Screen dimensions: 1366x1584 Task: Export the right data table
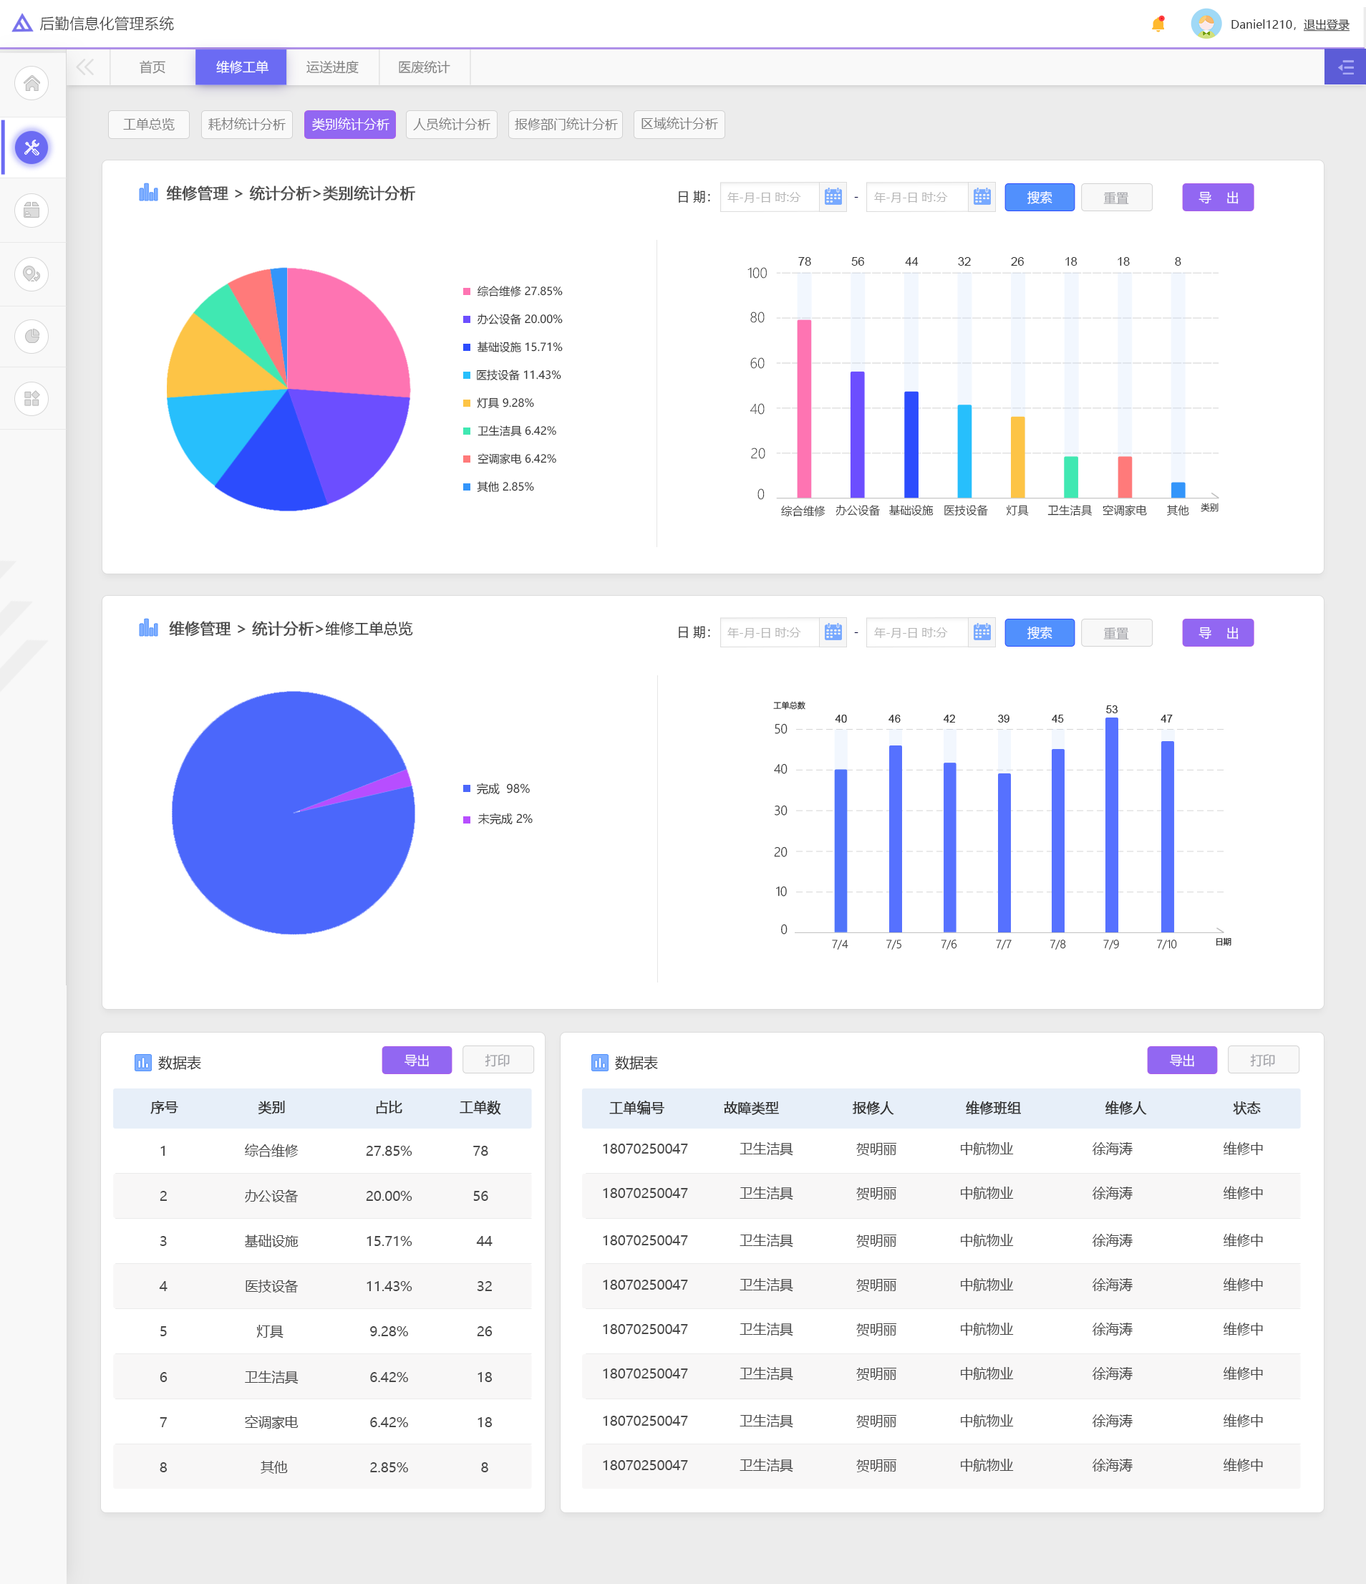click(1182, 1060)
